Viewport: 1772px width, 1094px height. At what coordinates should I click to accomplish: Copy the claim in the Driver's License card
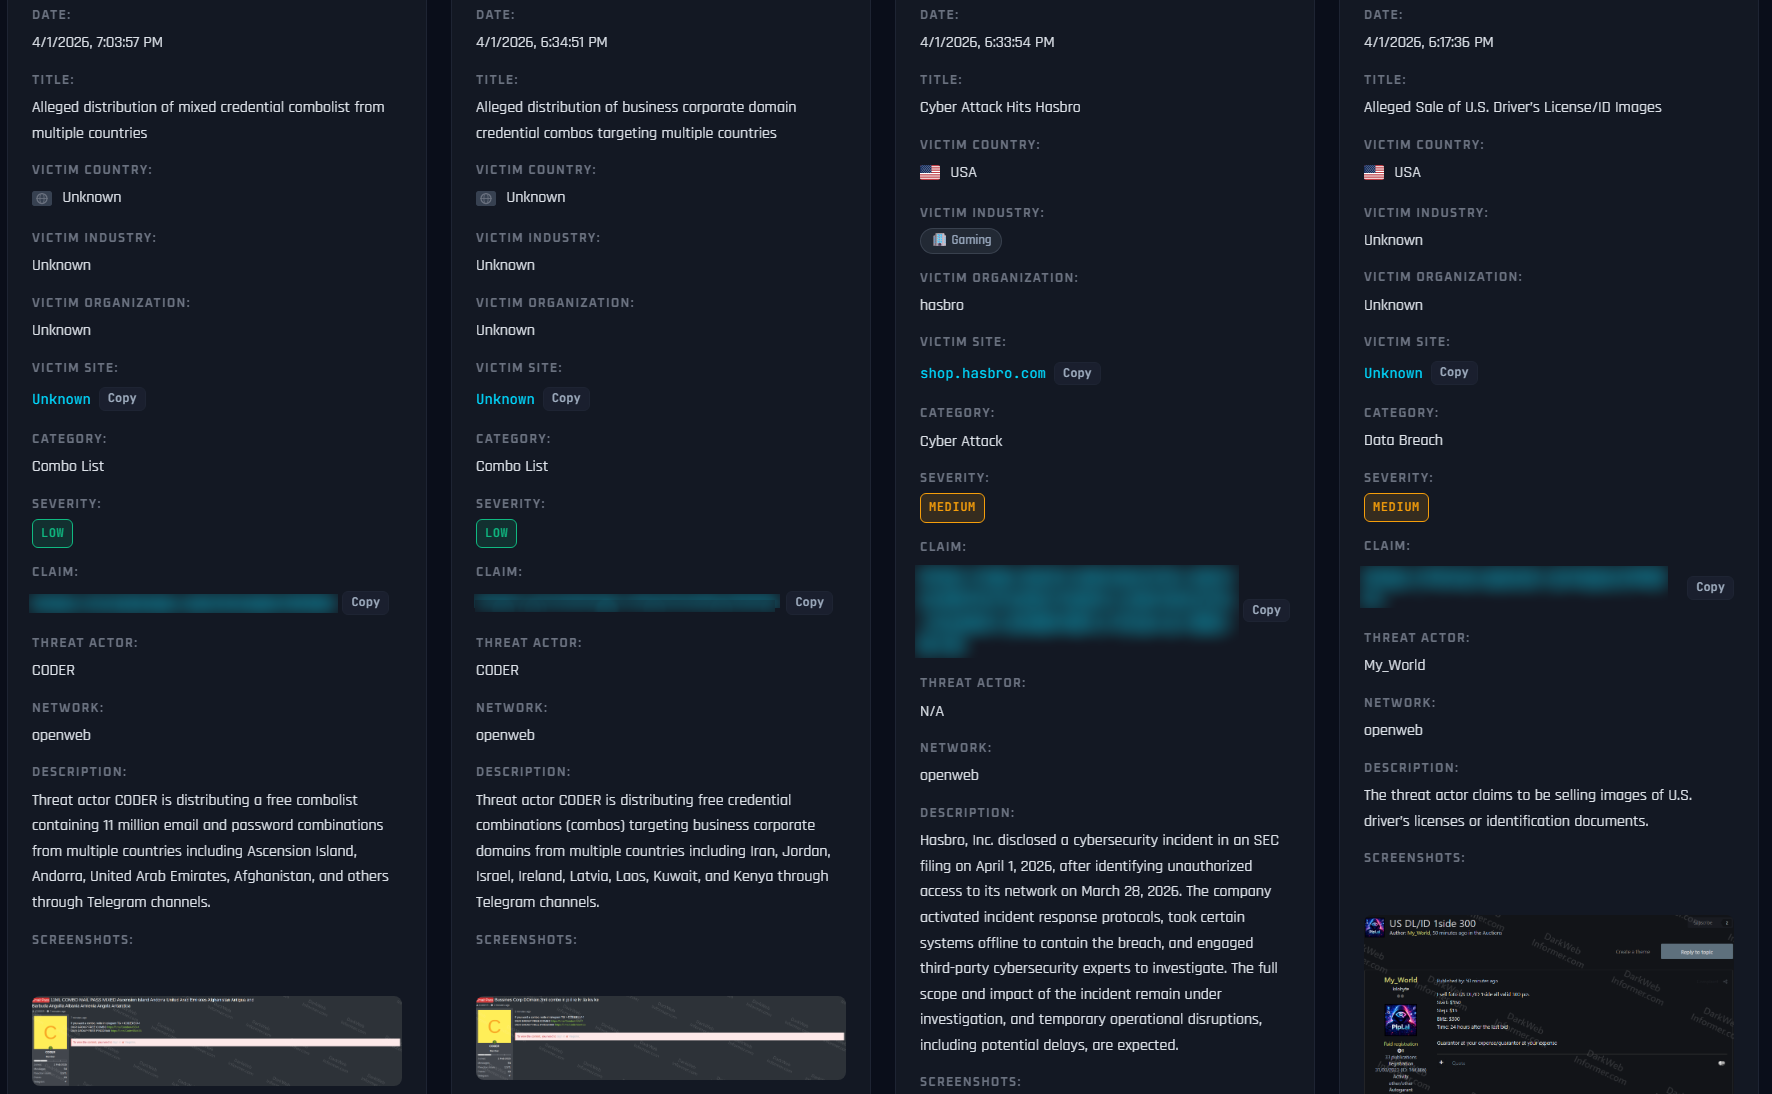click(x=1709, y=587)
